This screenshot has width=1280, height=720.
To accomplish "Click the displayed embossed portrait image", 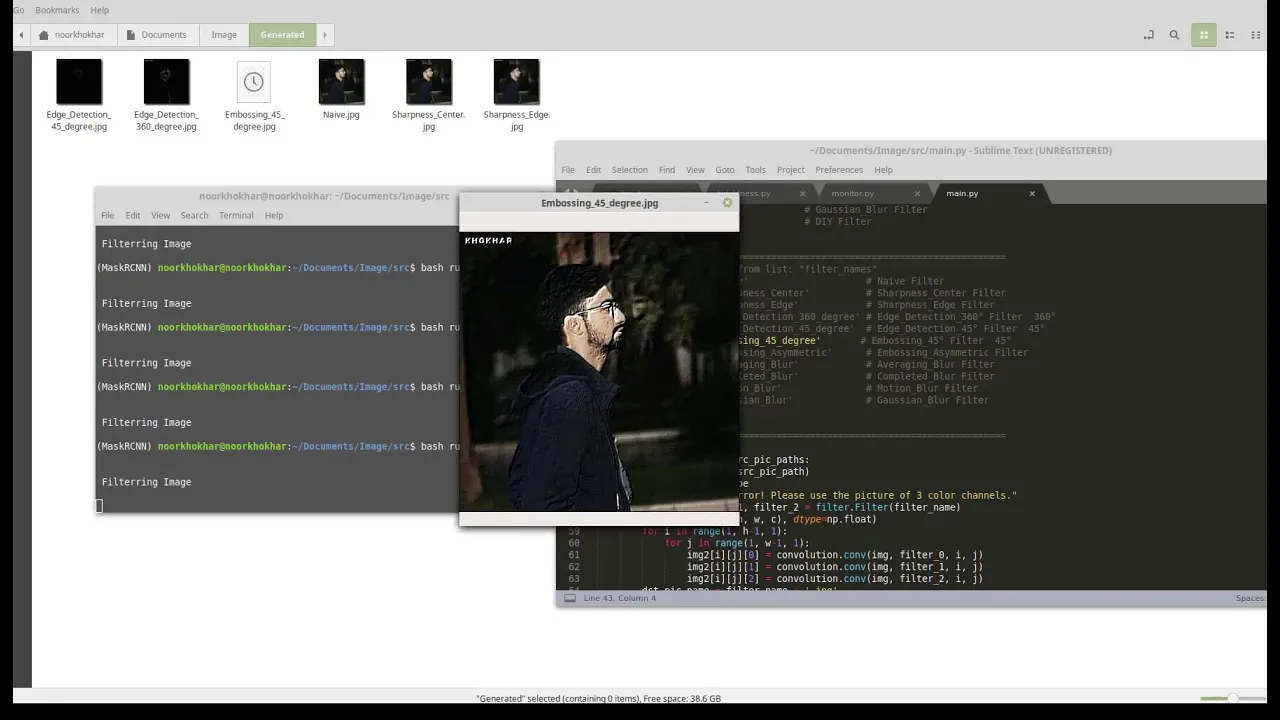I will point(599,371).
